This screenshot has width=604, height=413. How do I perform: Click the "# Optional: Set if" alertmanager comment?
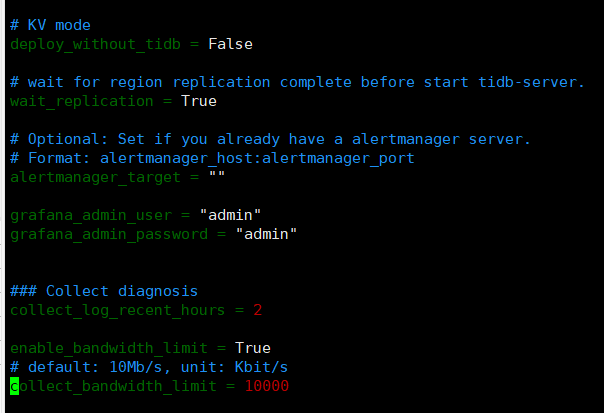270,138
